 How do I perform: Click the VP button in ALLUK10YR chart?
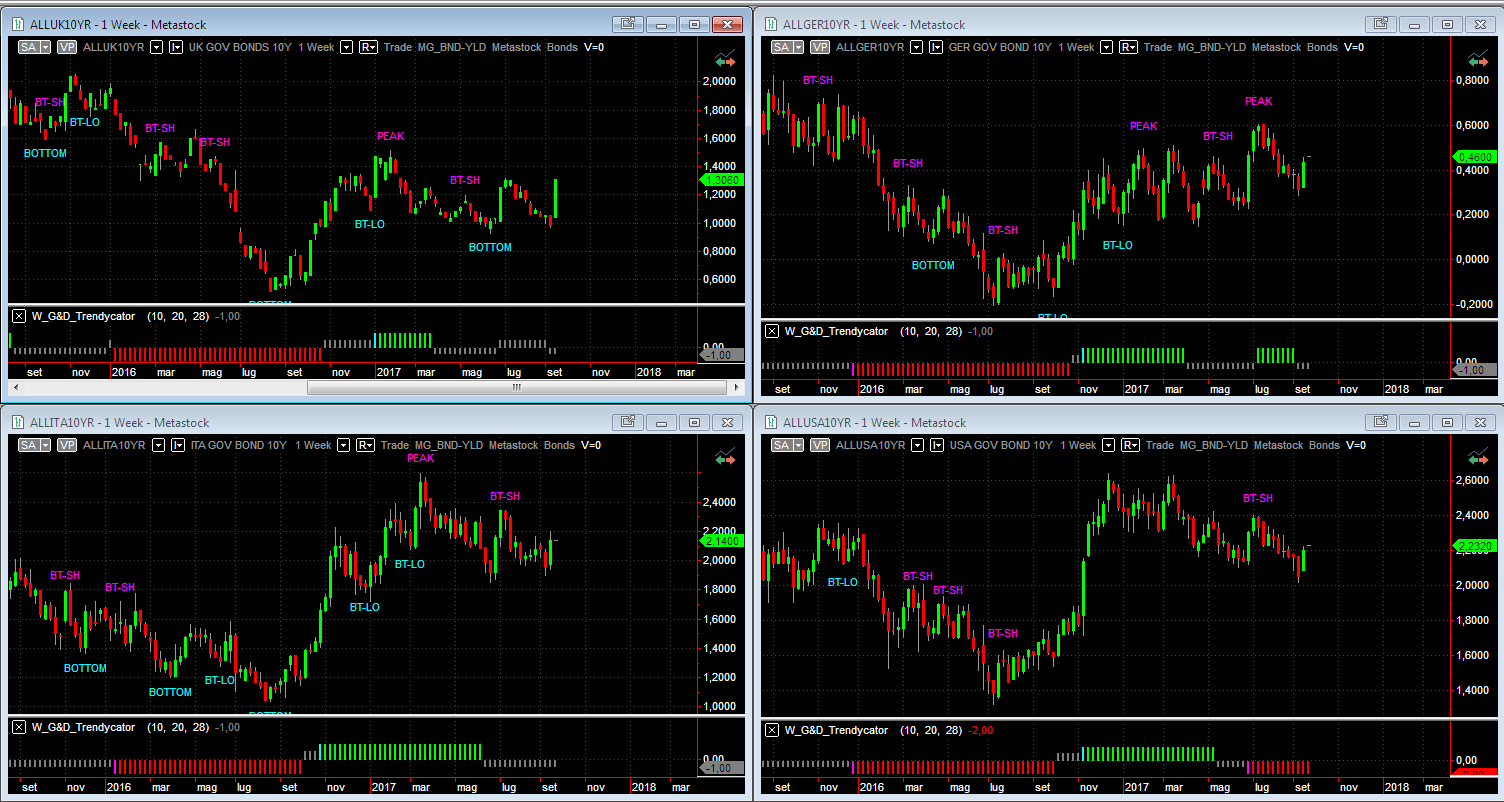click(67, 47)
